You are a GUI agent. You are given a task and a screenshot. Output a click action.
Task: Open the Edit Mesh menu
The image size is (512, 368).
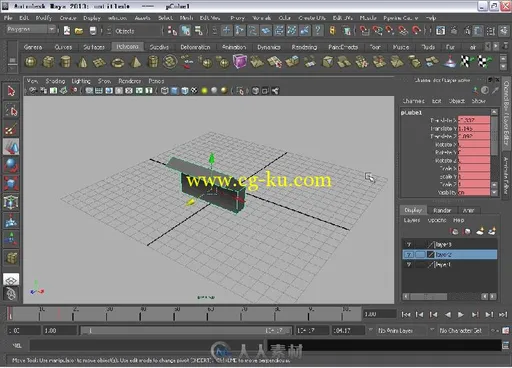(209, 18)
